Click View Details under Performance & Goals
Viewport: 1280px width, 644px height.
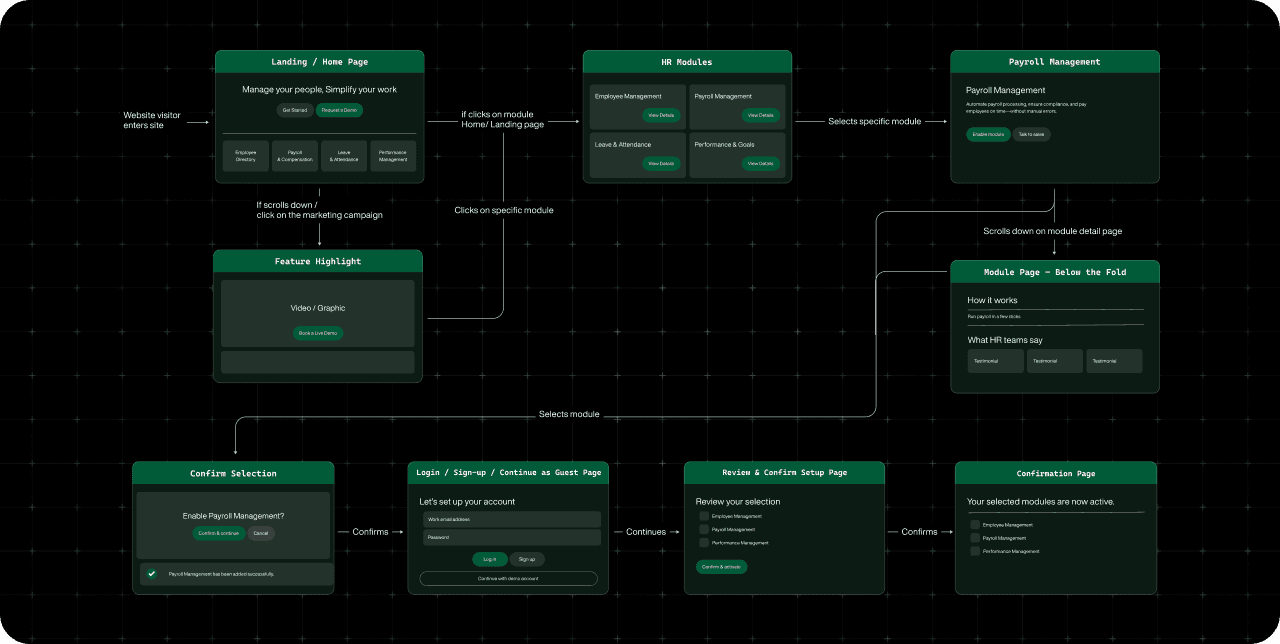tap(760, 163)
